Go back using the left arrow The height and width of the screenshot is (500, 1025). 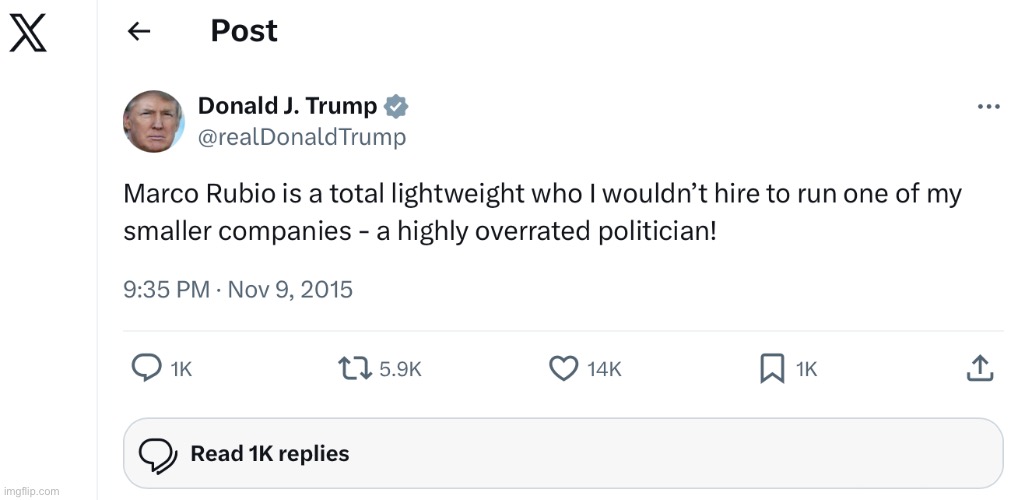(139, 32)
